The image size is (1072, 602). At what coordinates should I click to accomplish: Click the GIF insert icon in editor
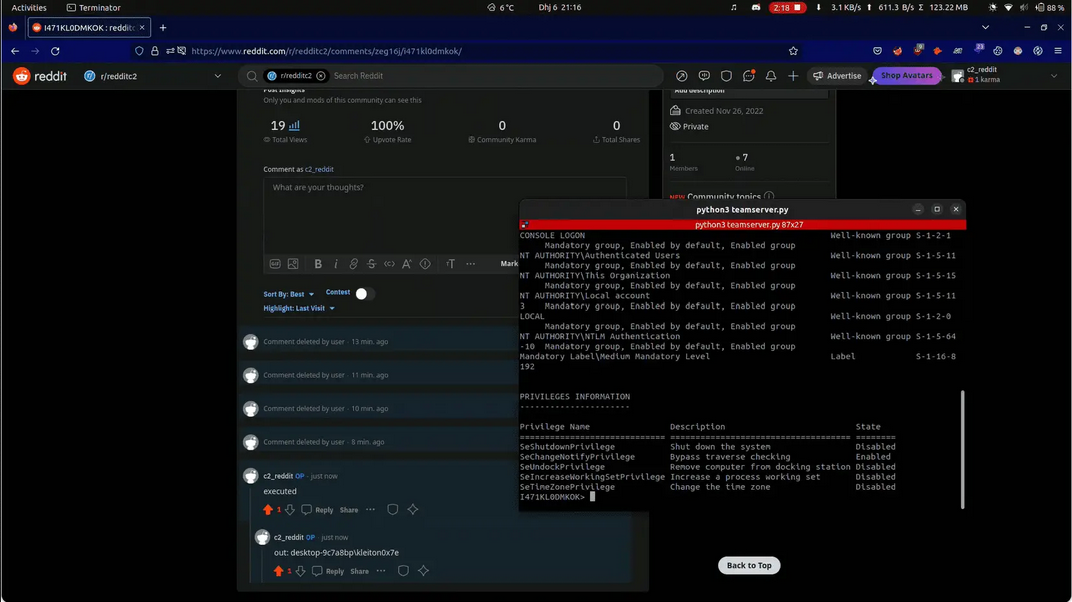(x=275, y=264)
